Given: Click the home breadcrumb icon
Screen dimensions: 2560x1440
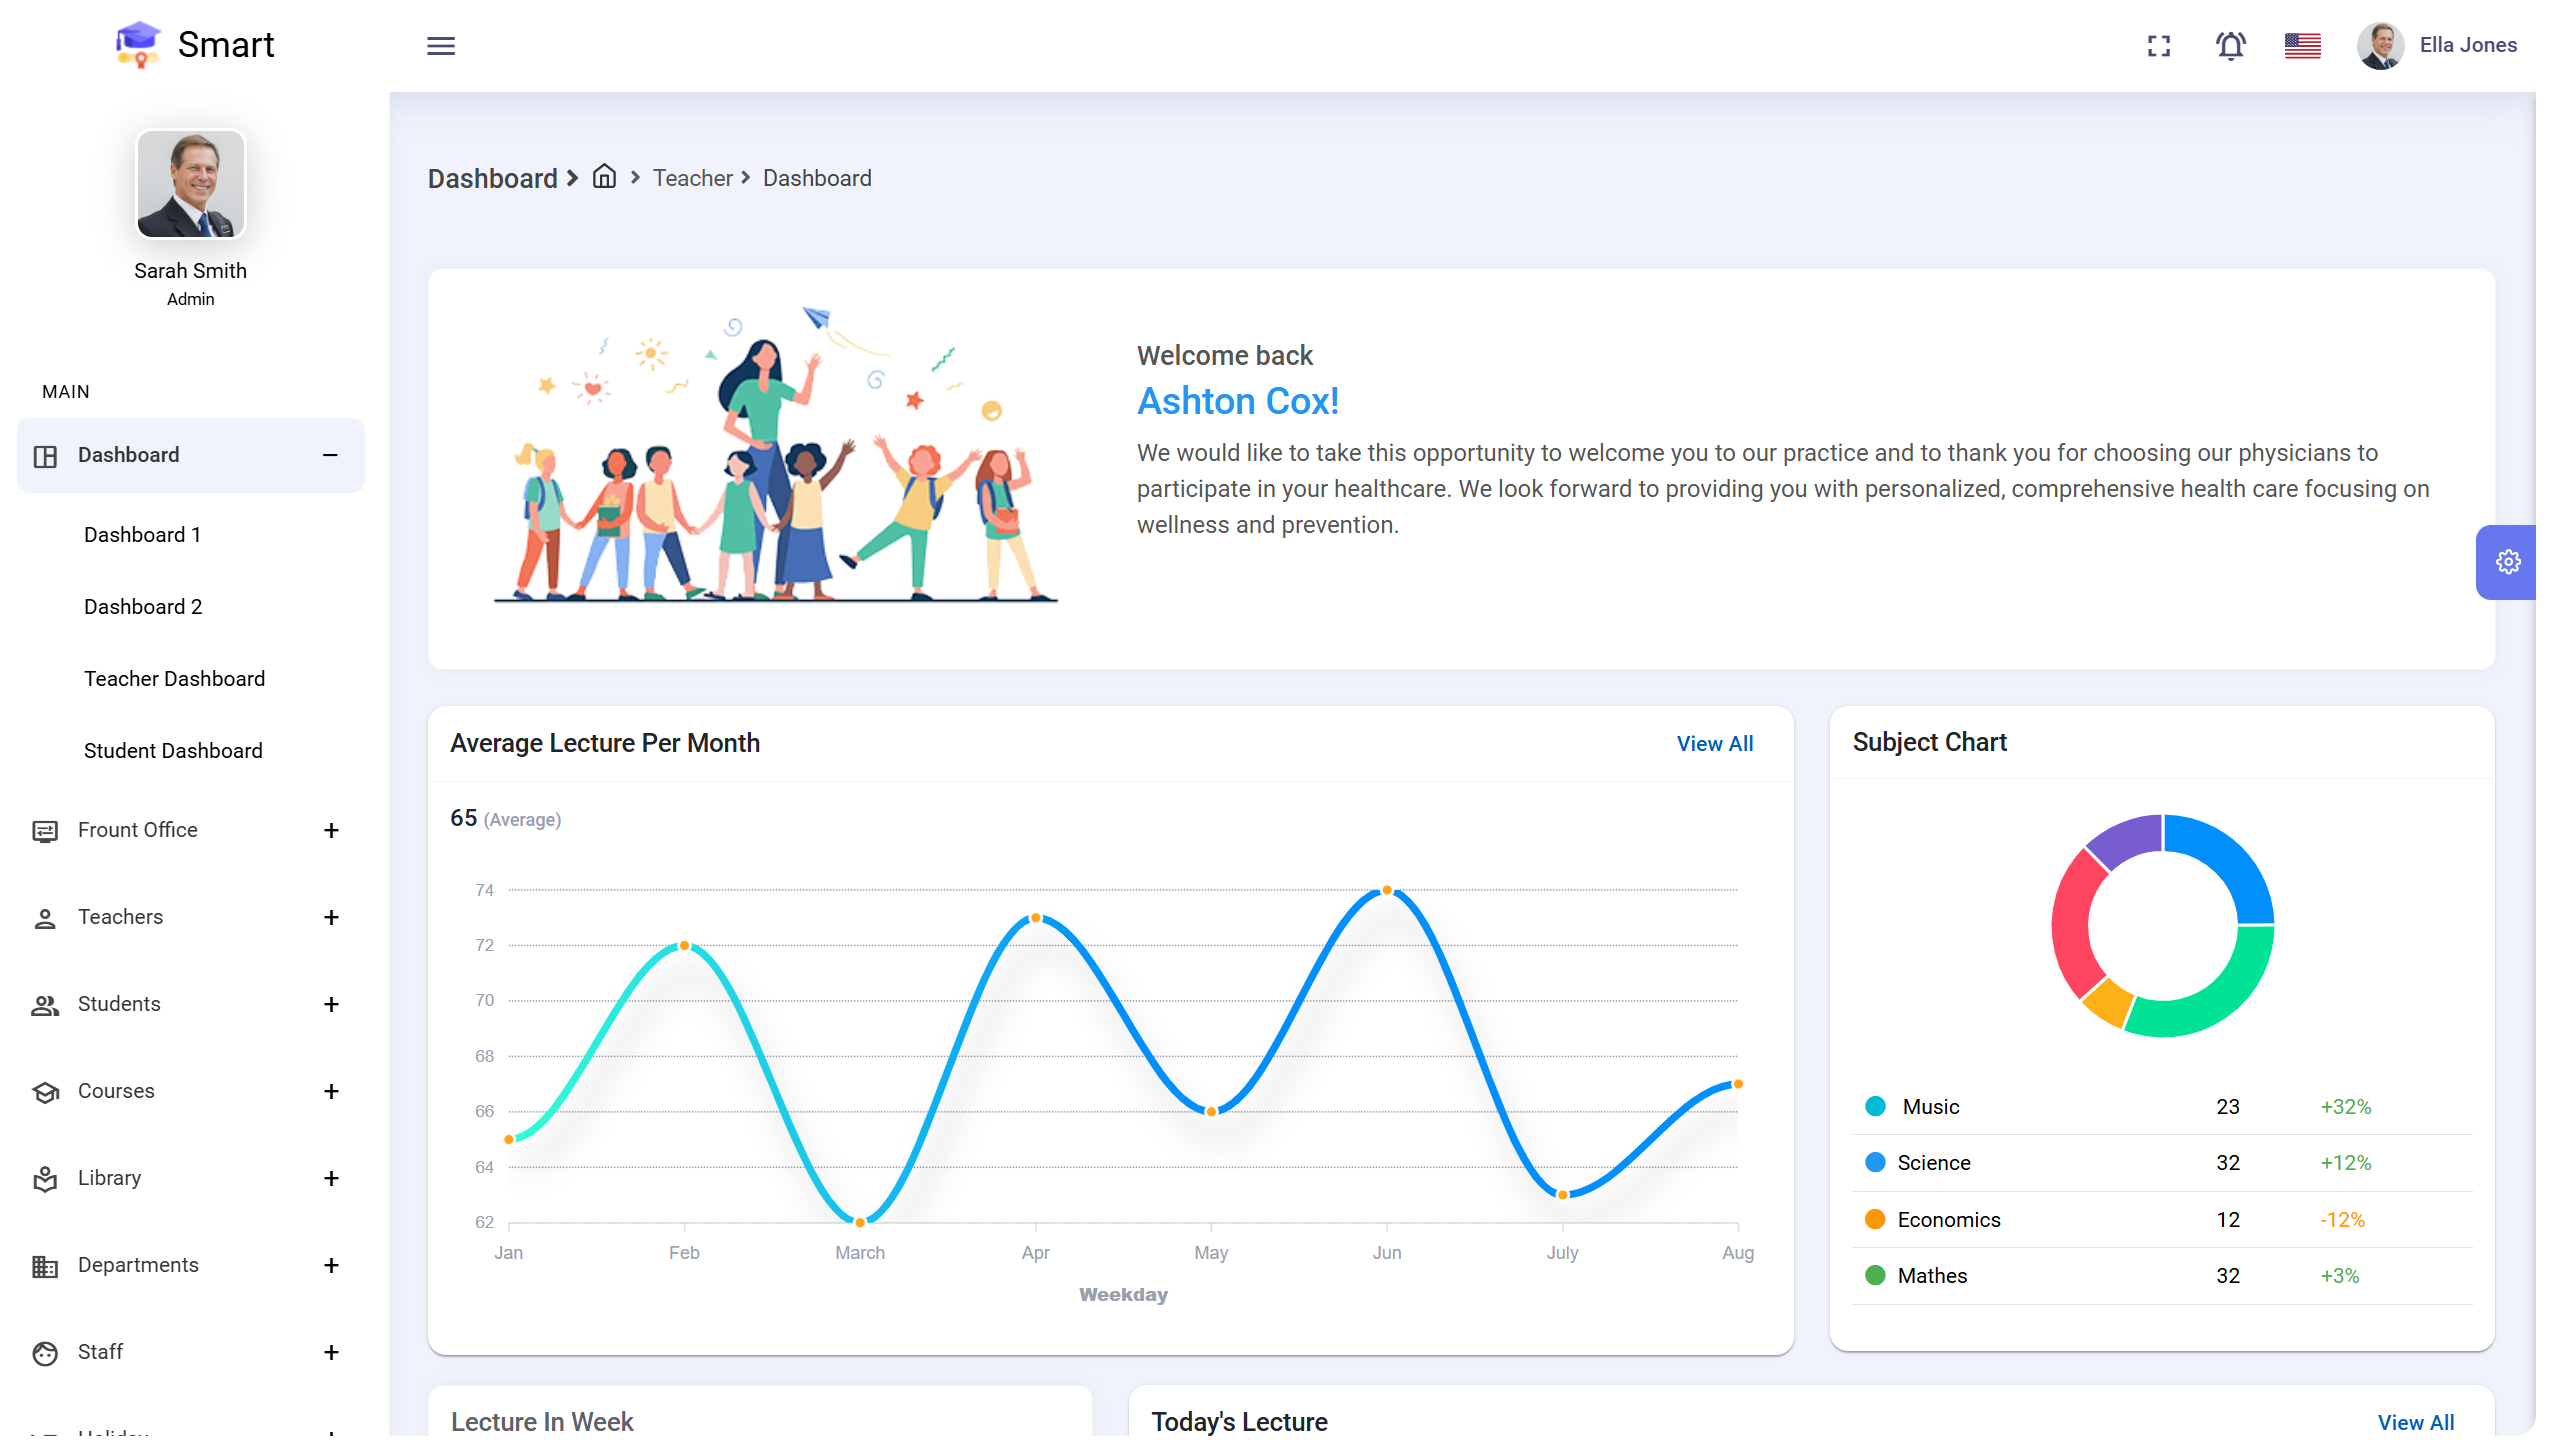Looking at the screenshot, I should (604, 176).
